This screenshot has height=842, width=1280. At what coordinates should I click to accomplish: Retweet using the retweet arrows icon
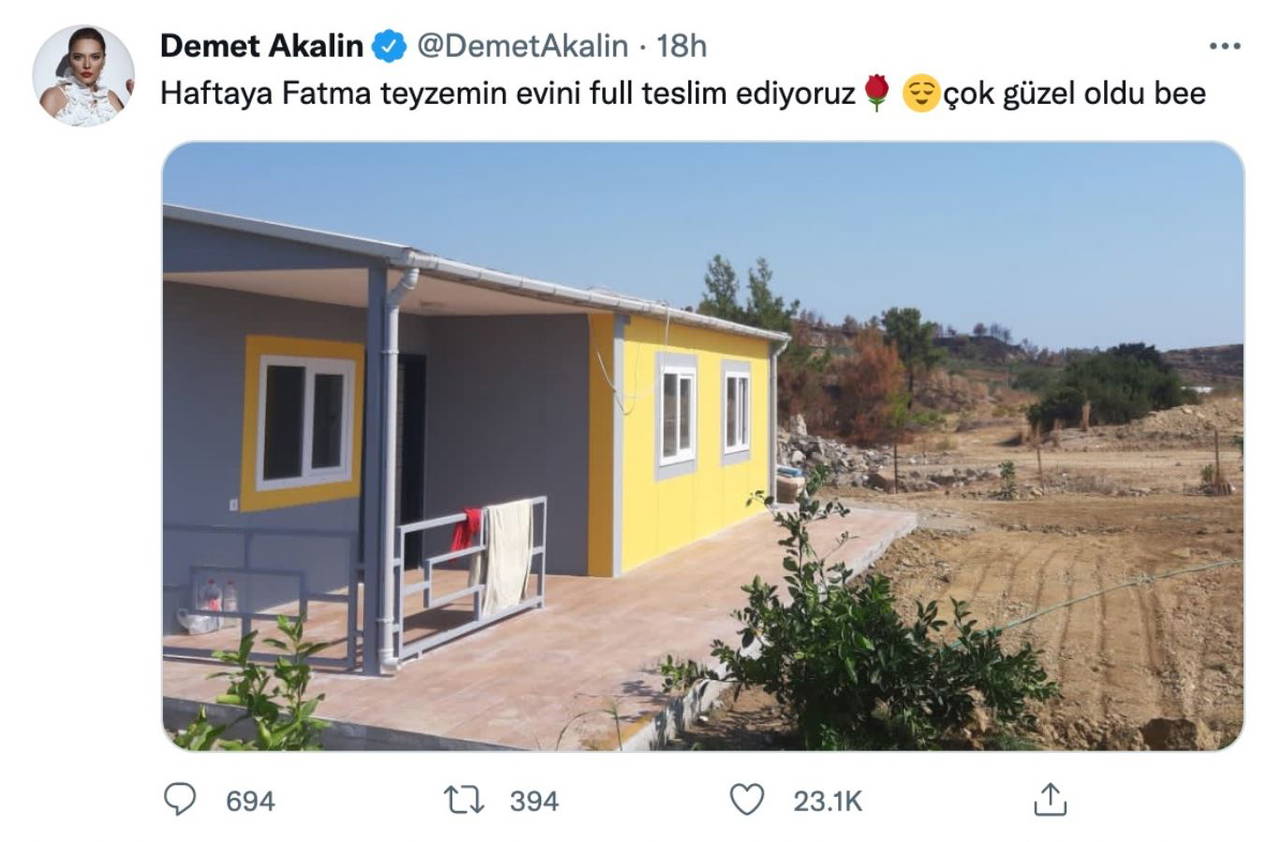point(463,800)
